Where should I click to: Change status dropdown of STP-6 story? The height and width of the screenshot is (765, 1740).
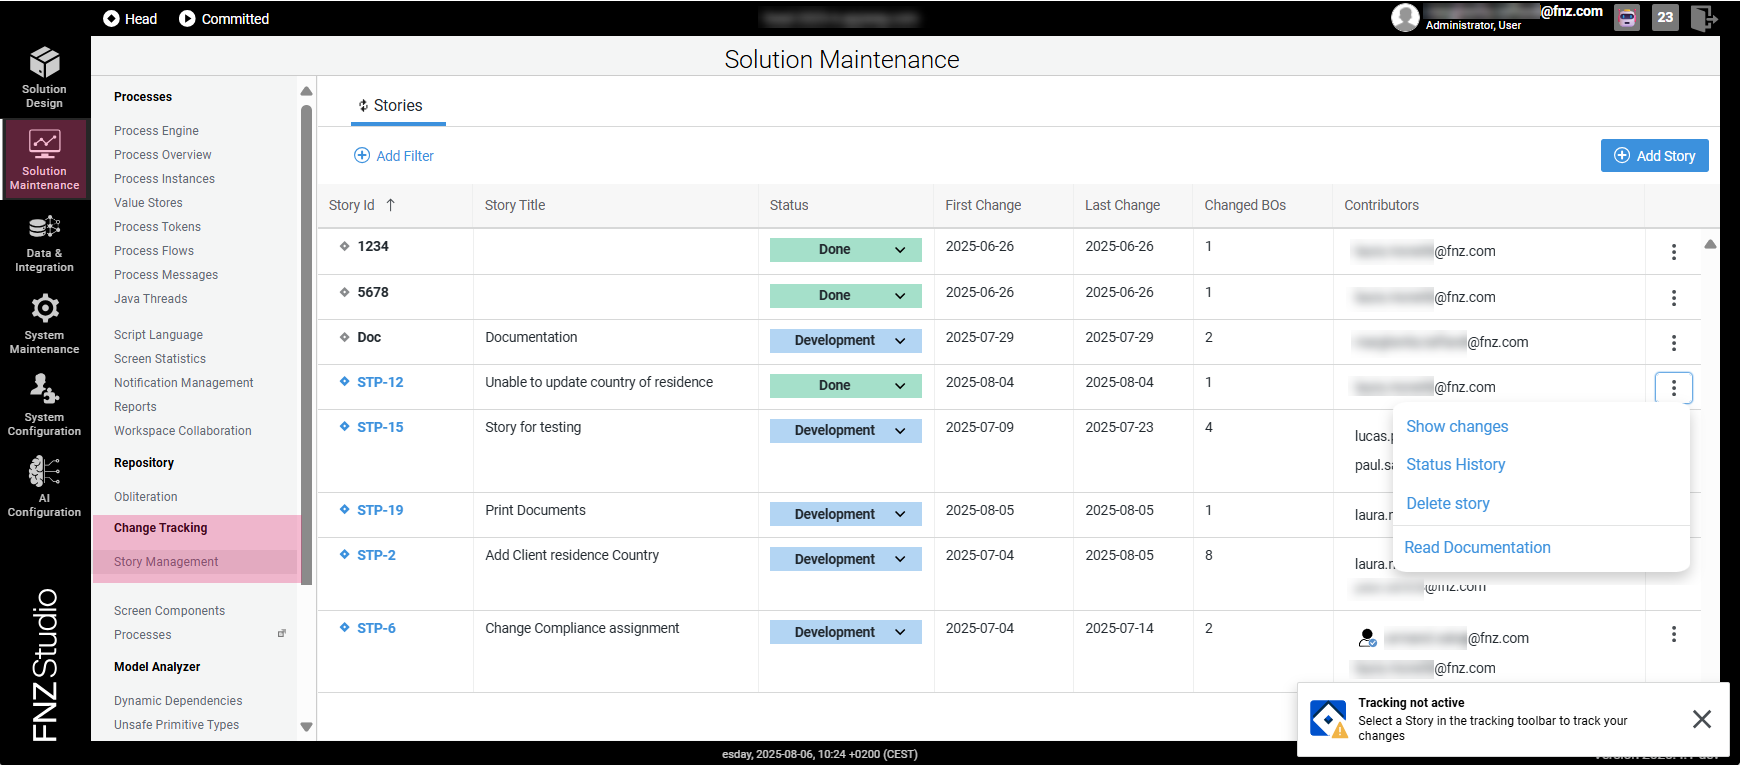[x=845, y=633]
